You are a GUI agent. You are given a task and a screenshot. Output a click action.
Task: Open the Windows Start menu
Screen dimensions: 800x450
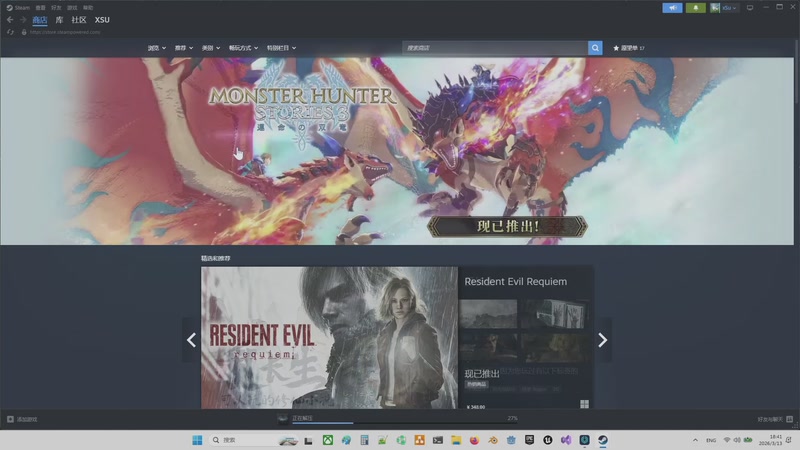(197, 440)
